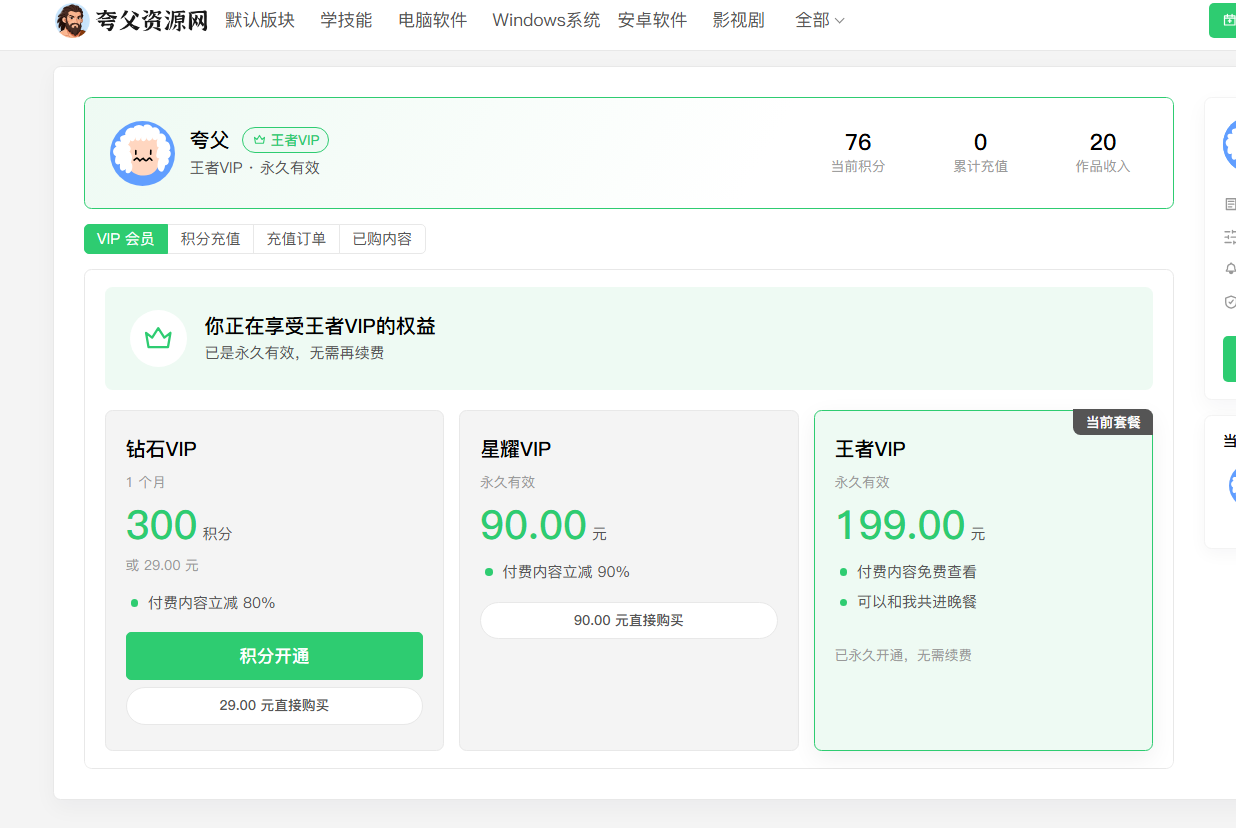Click the 付费内容立减 90% benefit text
This screenshot has width=1236, height=828.
[566, 572]
